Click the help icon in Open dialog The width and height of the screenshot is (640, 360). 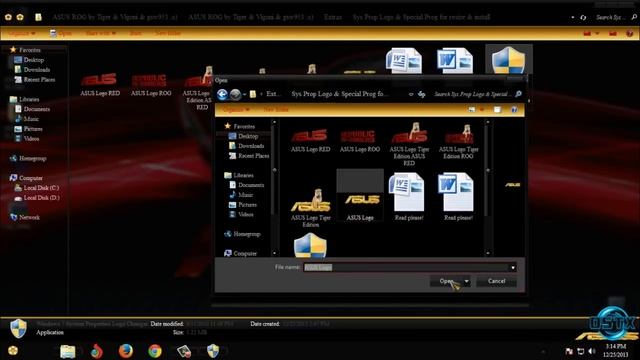(514, 109)
